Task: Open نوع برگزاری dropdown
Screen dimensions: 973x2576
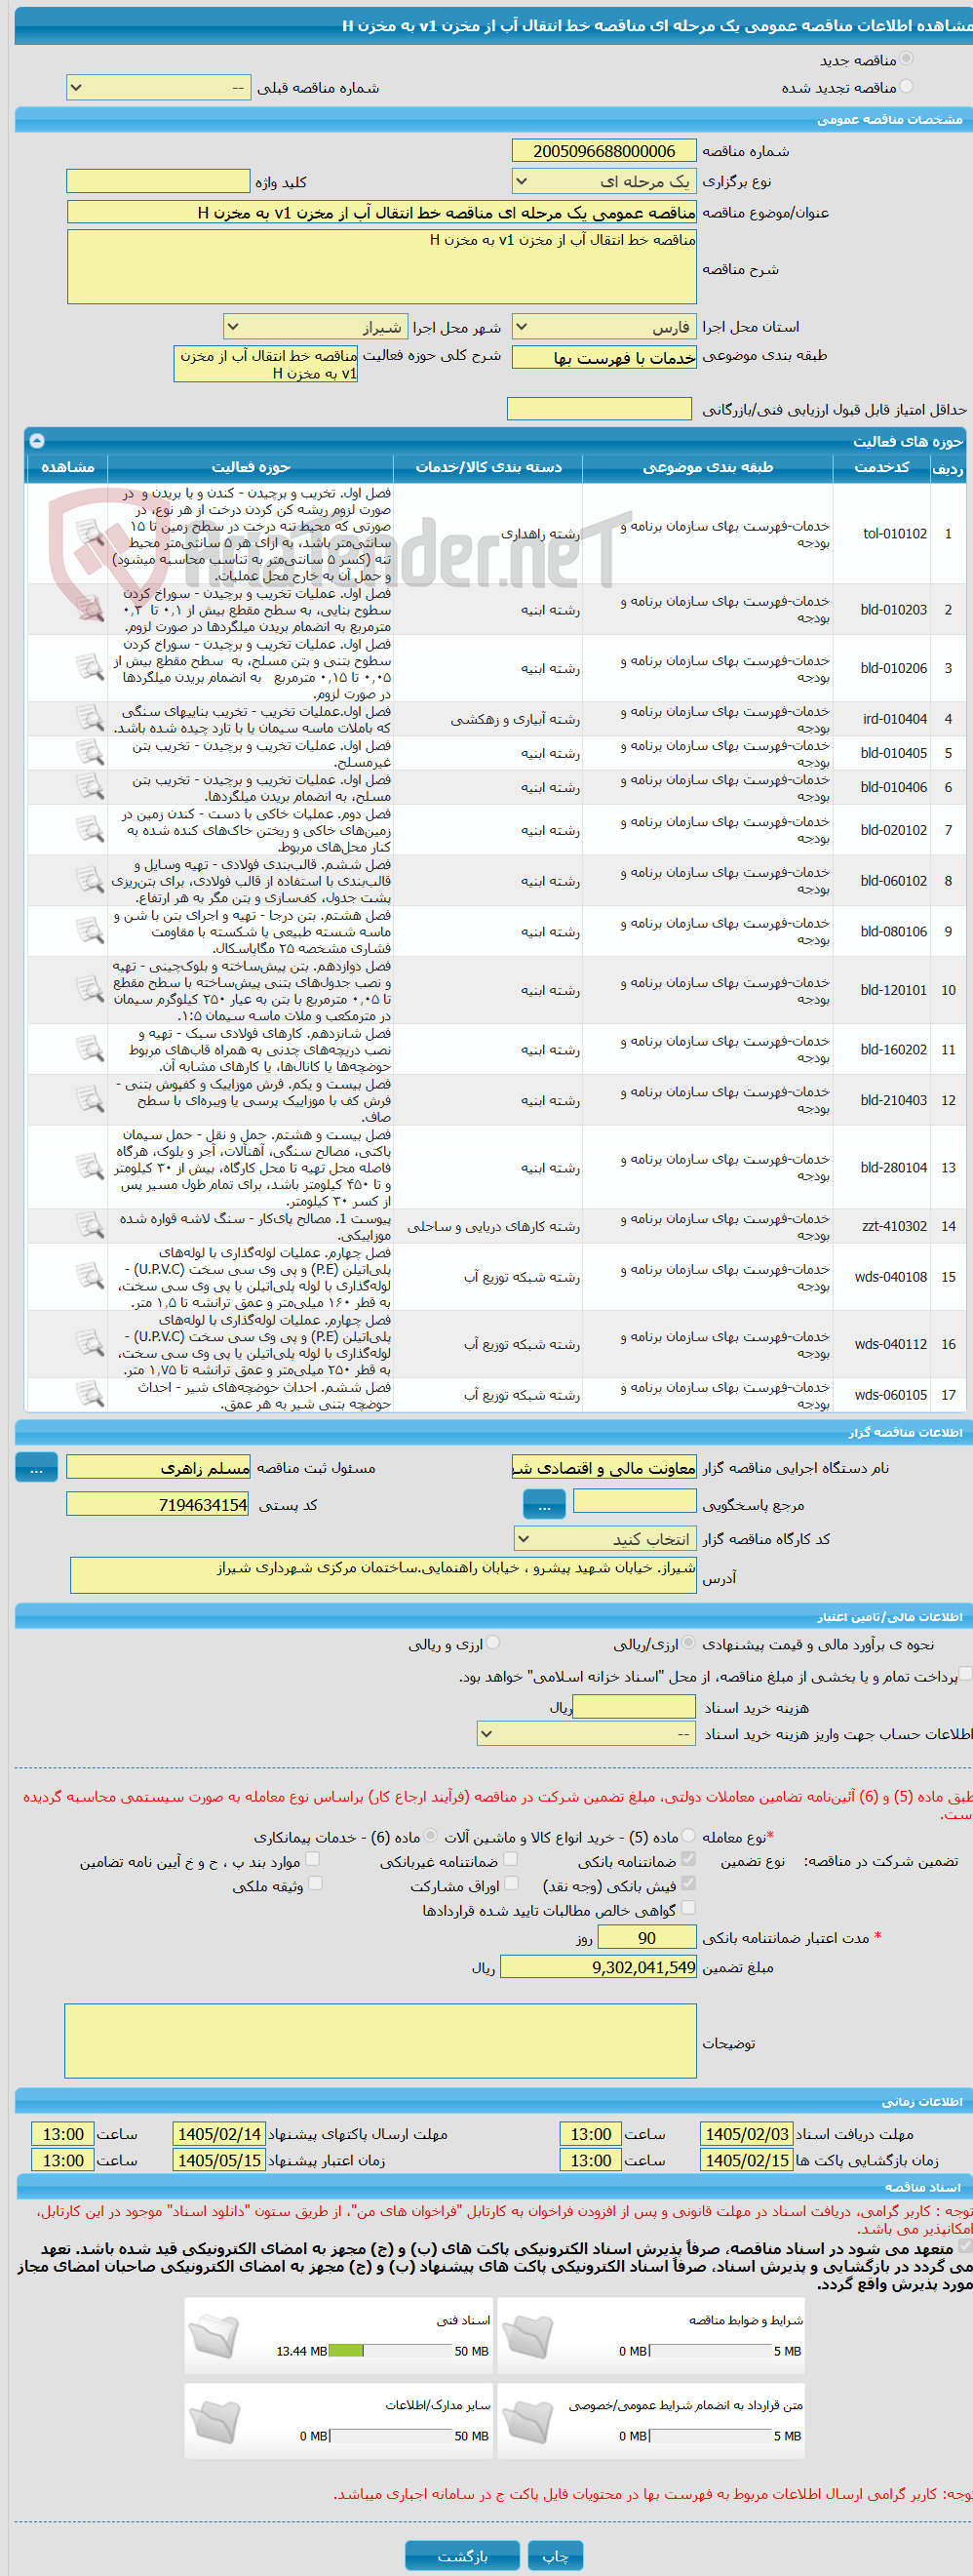Action: [x=604, y=181]
